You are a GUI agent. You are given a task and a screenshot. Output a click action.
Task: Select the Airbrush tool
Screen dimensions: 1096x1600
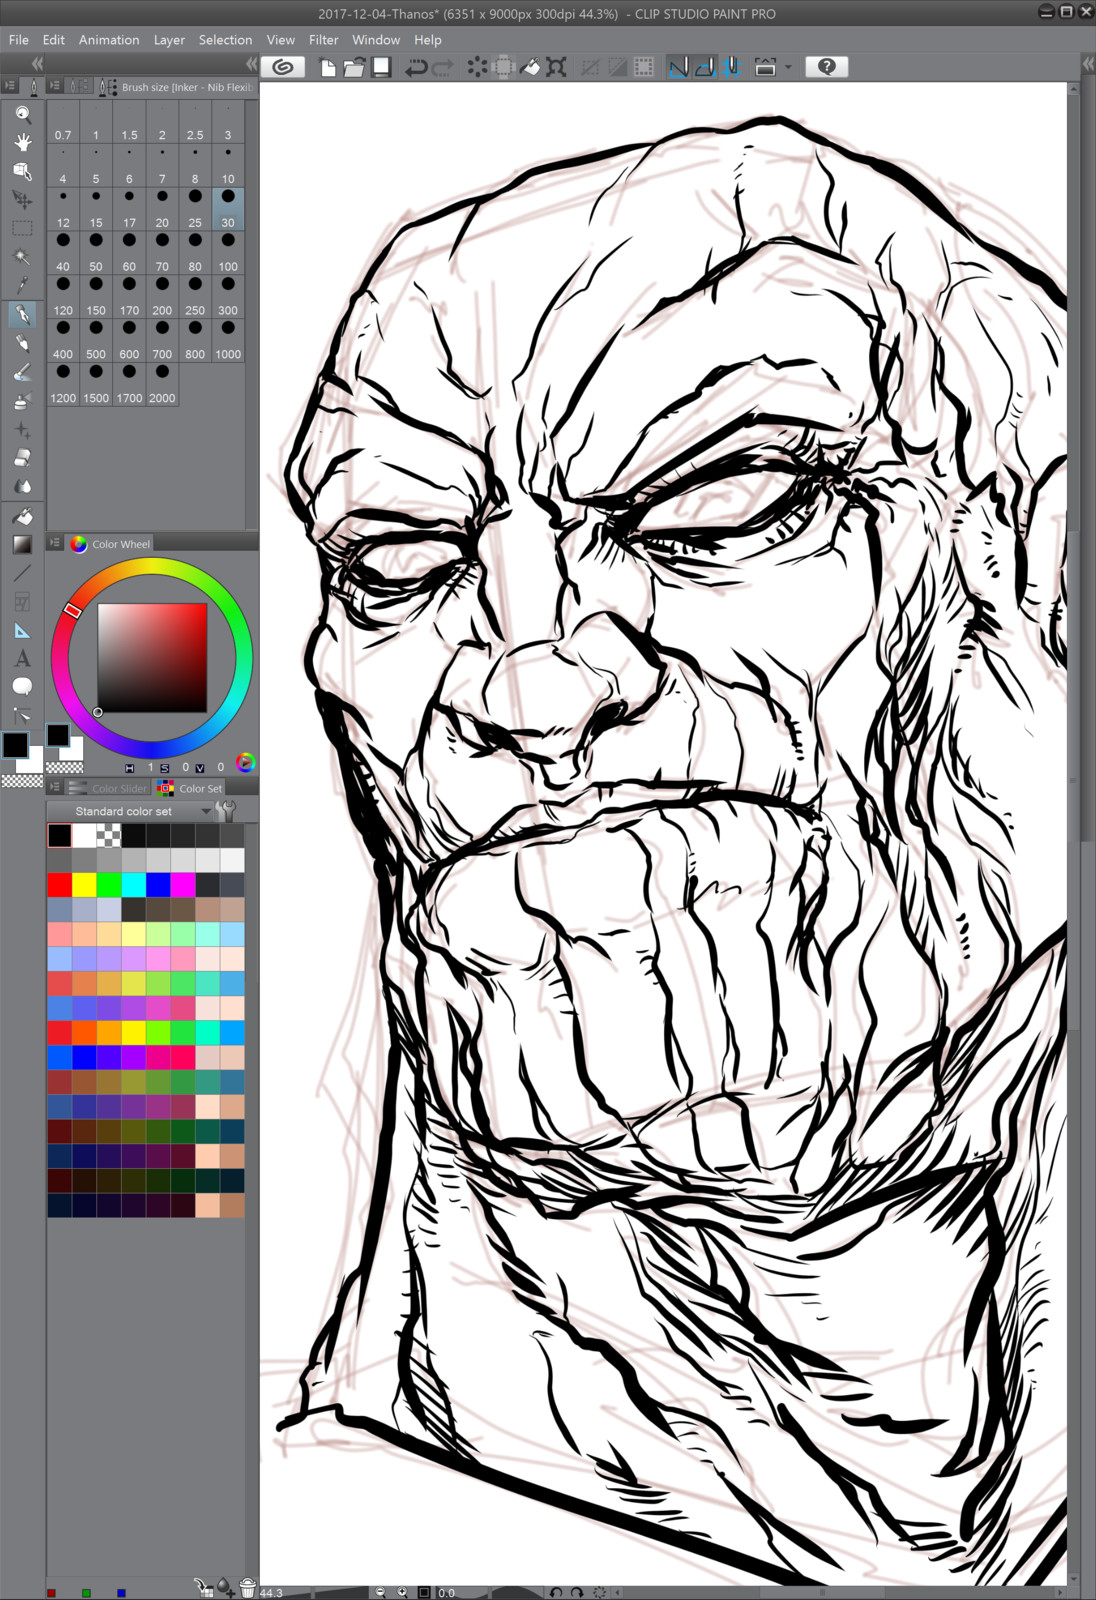(x=22, y=401)
